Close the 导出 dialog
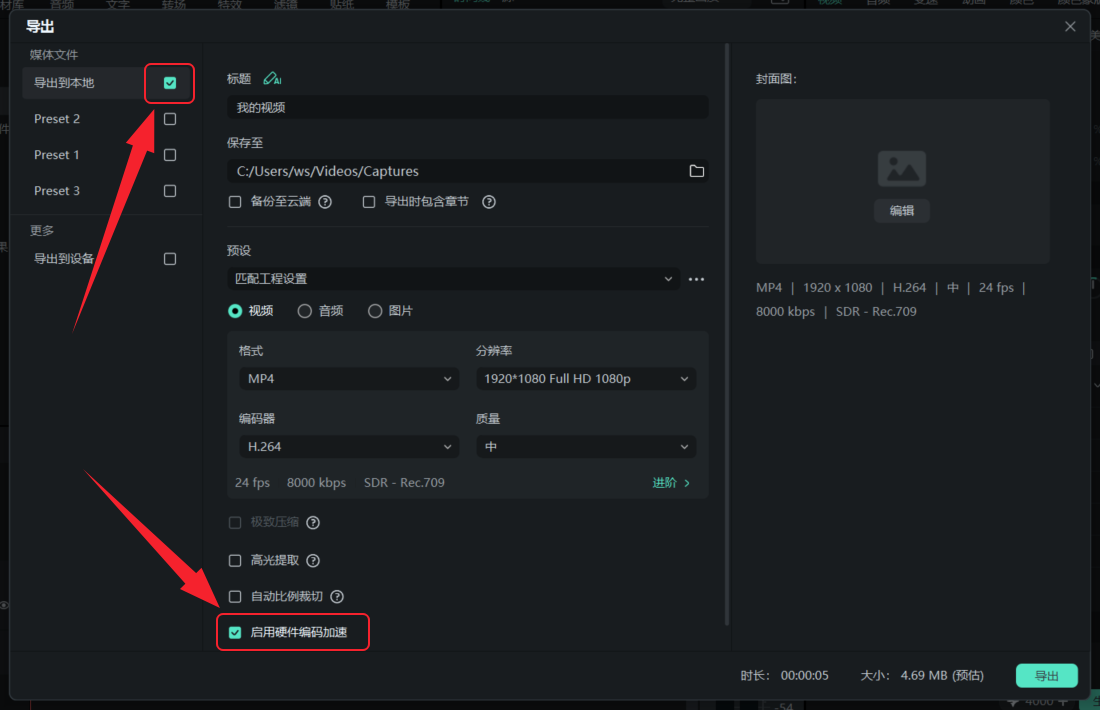This screenshot has width=1100, height=710. tap(1070, 27)
